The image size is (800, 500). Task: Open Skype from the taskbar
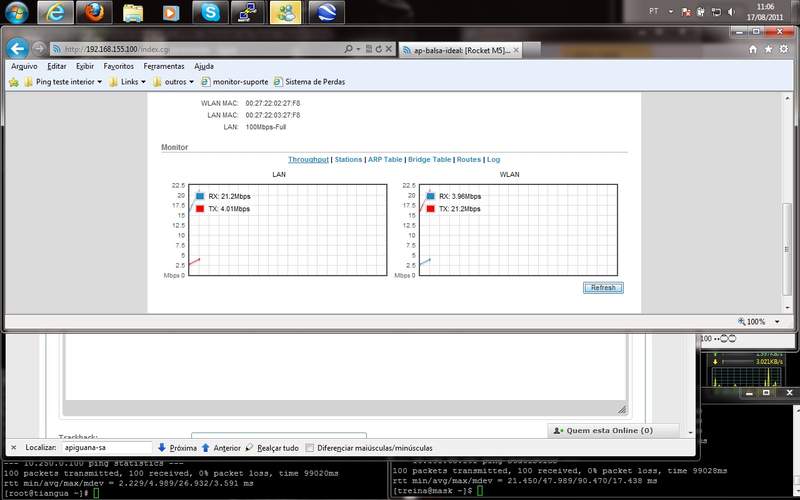[x=210, y=12]
